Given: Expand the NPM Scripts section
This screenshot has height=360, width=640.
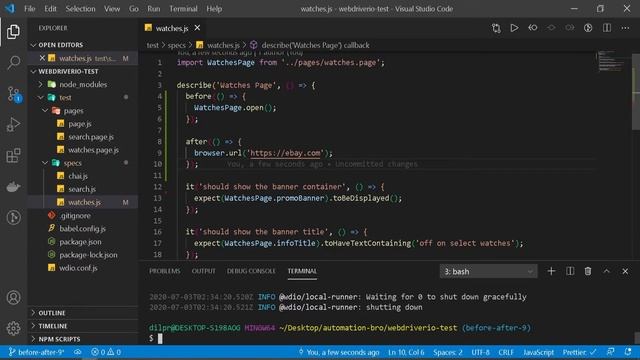Looking at the screenshot, I should (83, 339).
